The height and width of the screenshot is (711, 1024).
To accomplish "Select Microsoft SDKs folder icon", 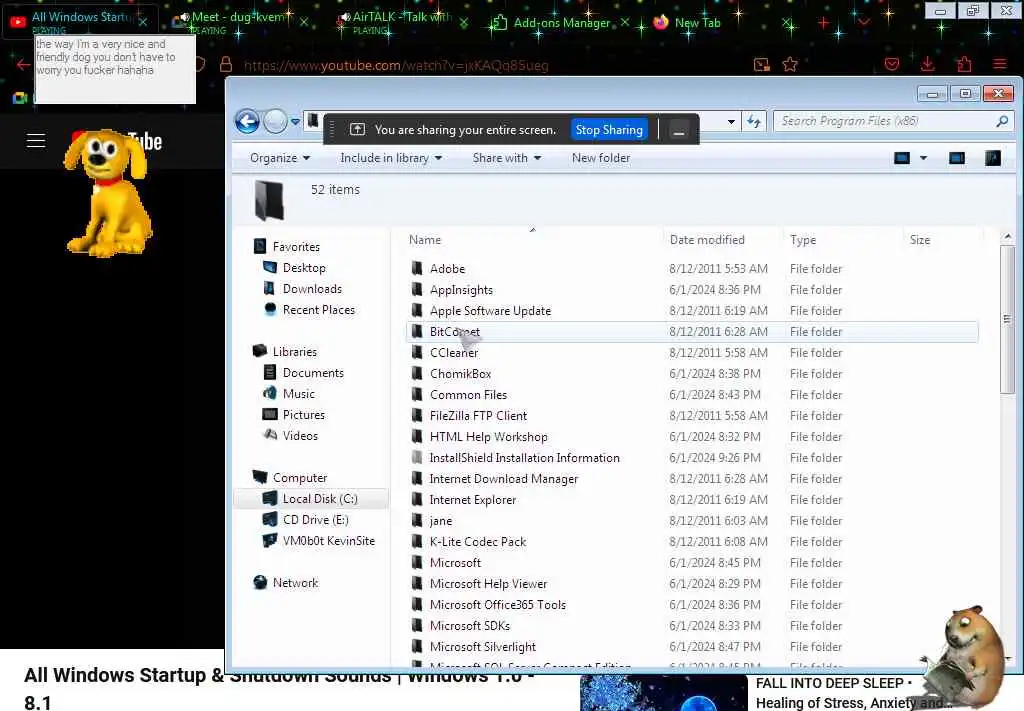I will click(417, 625).
